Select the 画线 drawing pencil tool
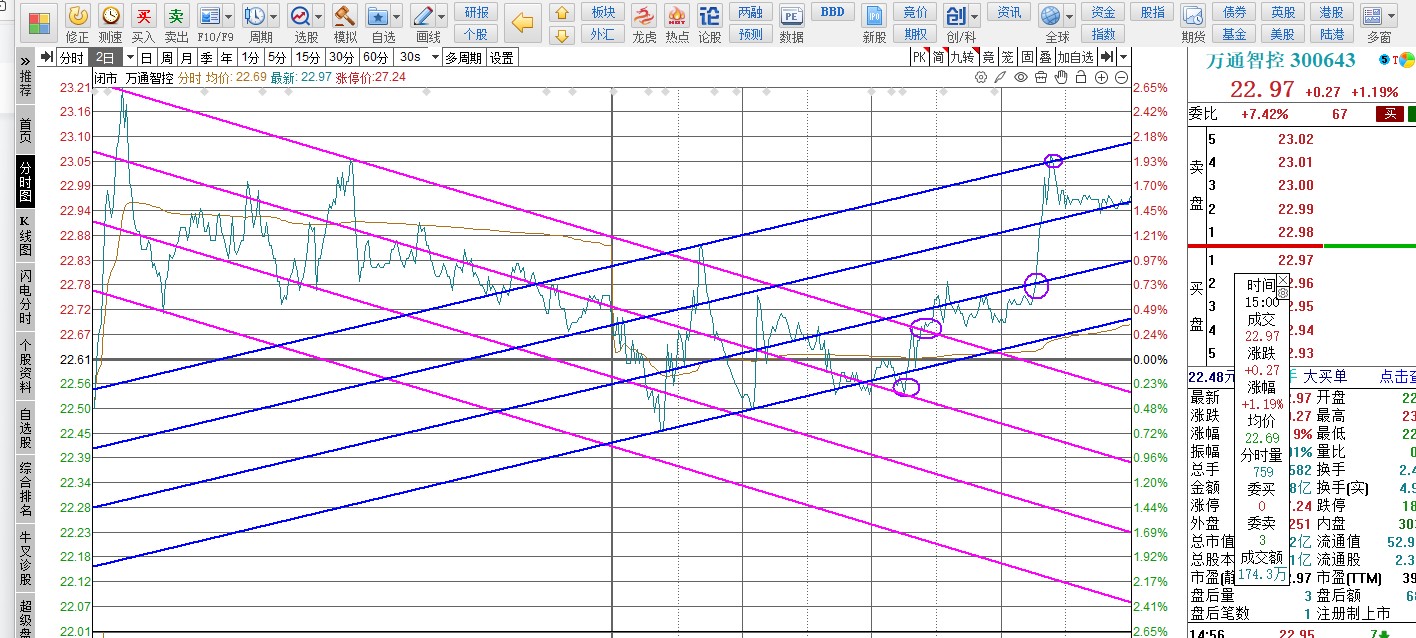 coord(423,16)
